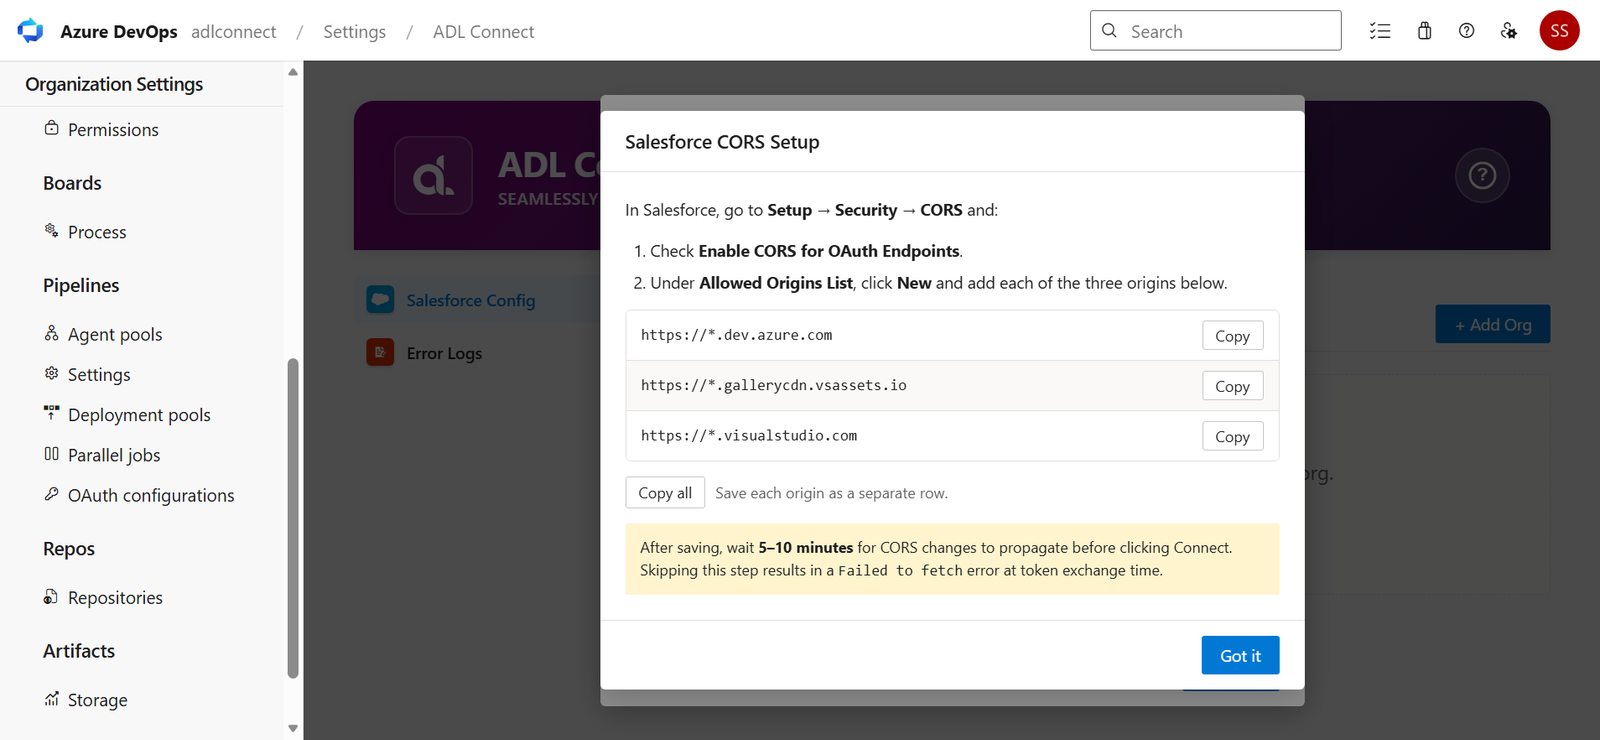Viewport: 1600px width, 740px height.
Task: Copy the gallerycdn.vsassets.io origin
Action: [x=1232, y=386]
